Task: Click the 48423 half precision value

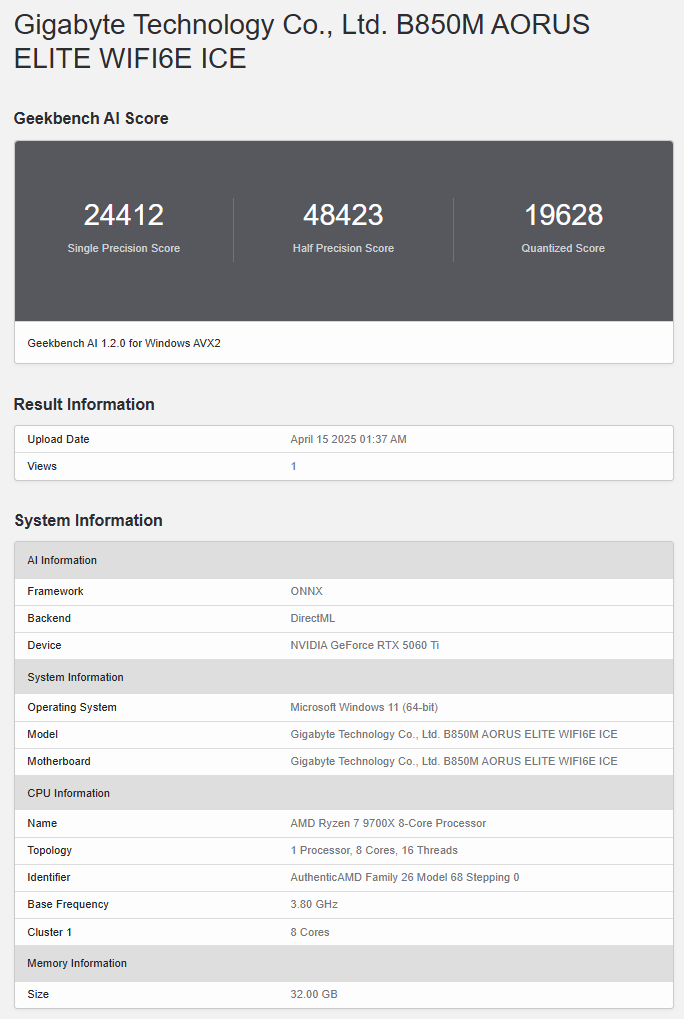Action: point(343,215)
